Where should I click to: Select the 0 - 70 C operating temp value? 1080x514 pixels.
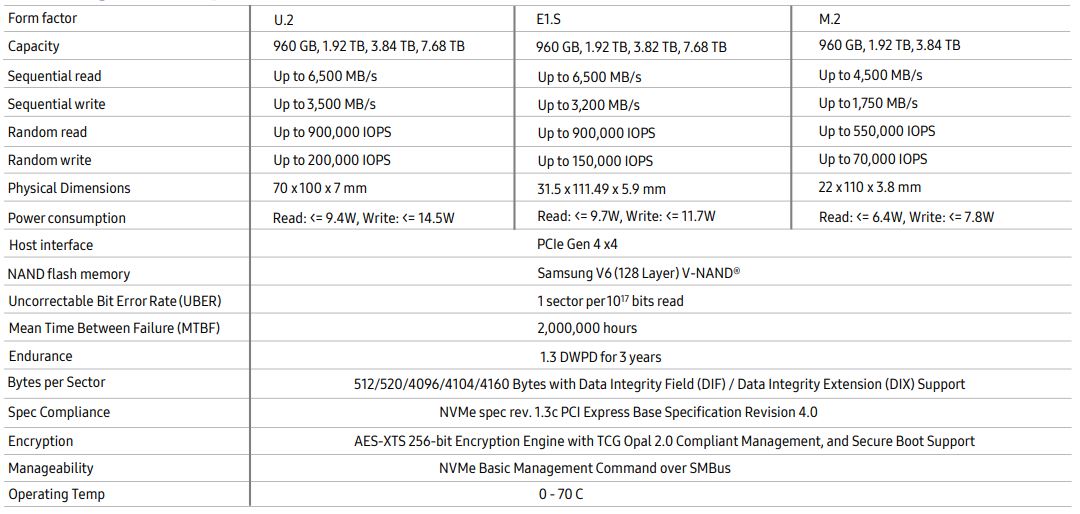click(560, 495)
